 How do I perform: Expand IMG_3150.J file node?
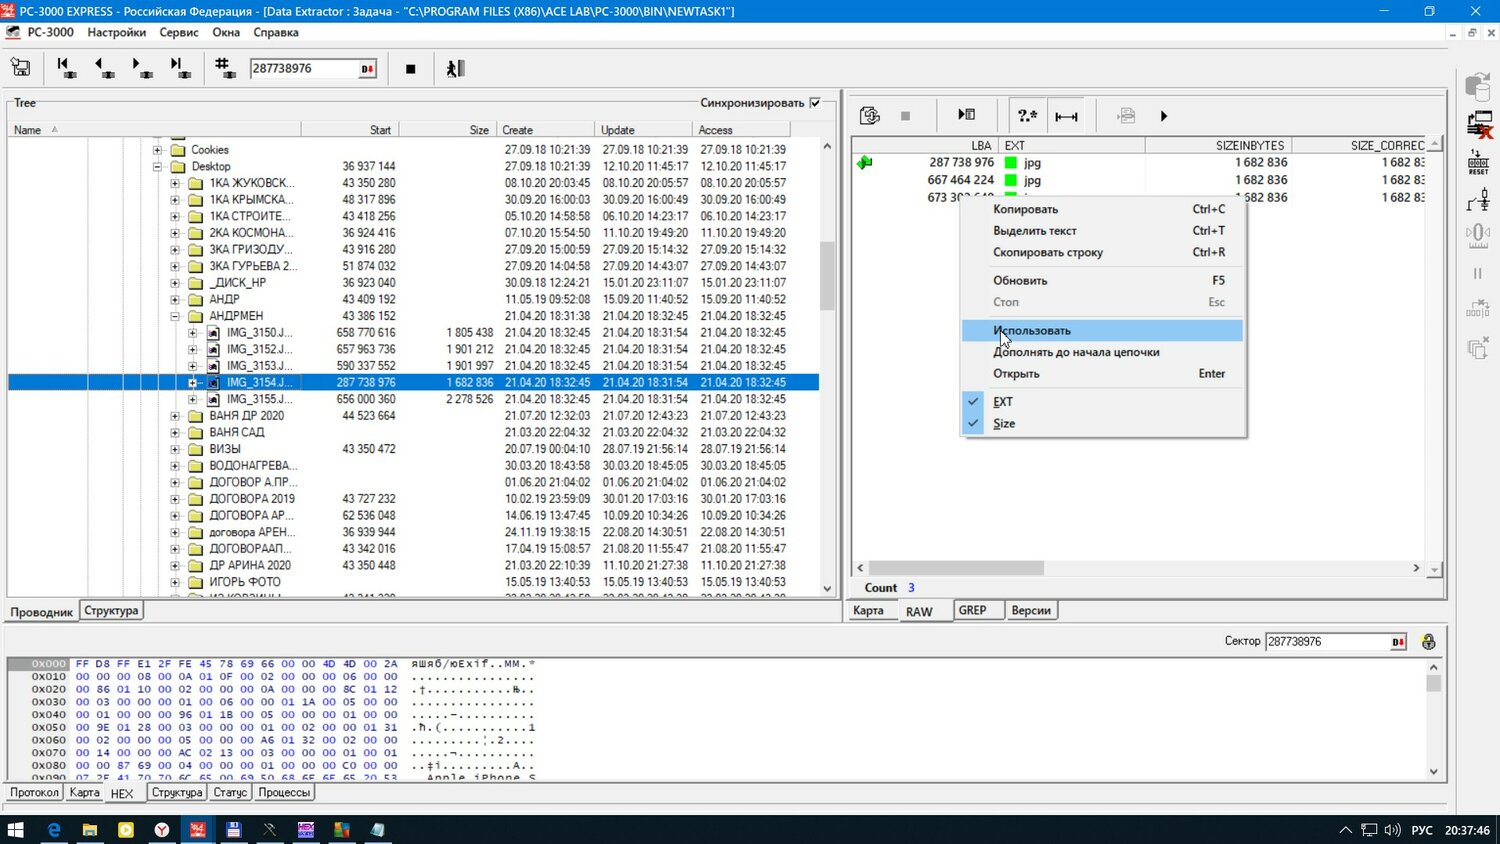coord(193,333)
